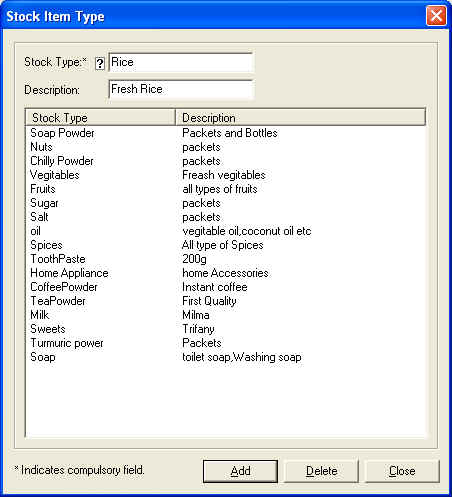
Task: Sort by Stock Type column header
Action: coord(101,117)
